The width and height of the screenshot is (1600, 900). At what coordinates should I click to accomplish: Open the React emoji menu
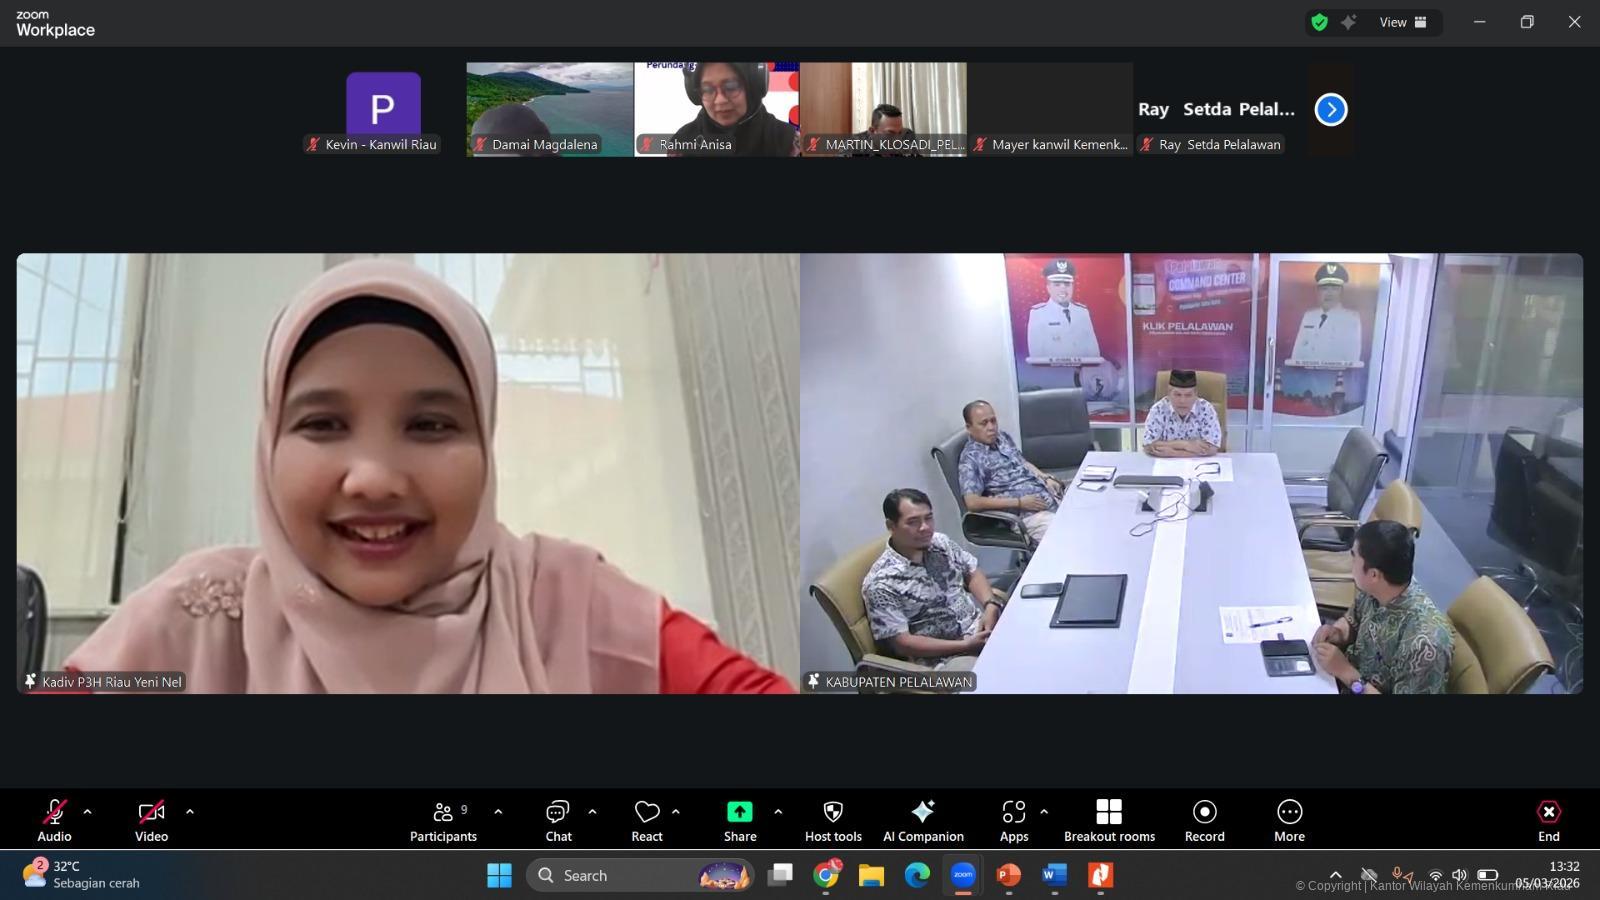click(x=647, y=820)
